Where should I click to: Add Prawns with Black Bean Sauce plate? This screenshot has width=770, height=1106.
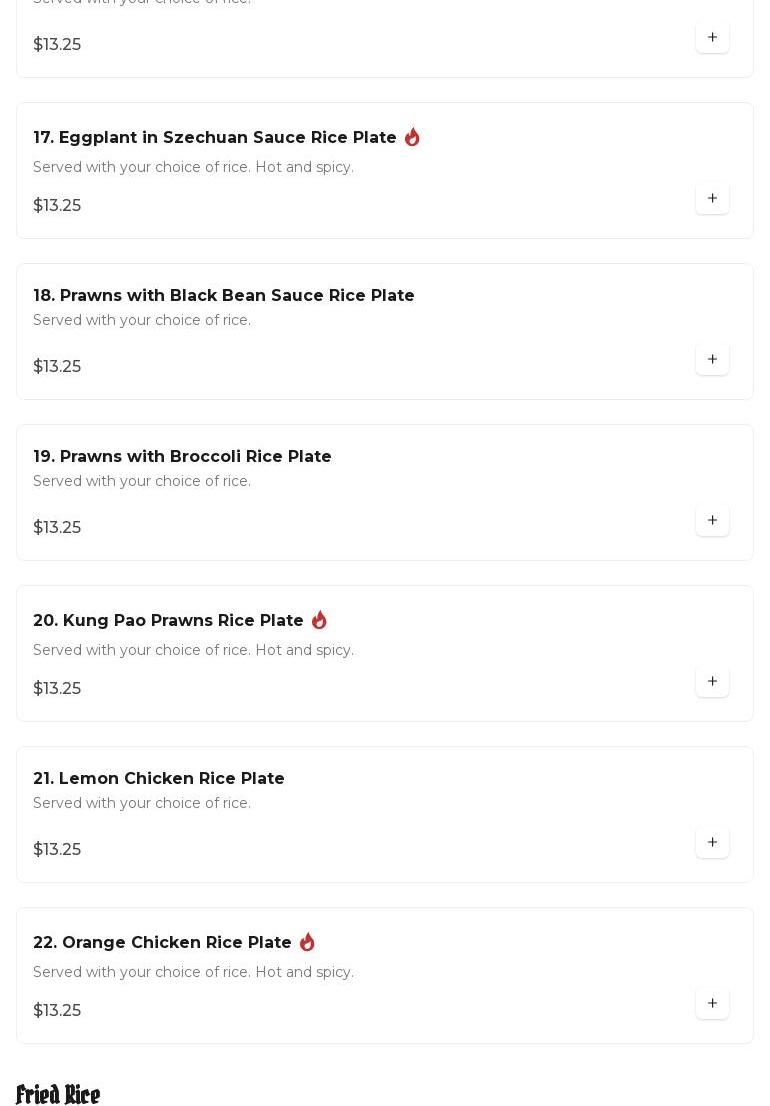[712, 359]
